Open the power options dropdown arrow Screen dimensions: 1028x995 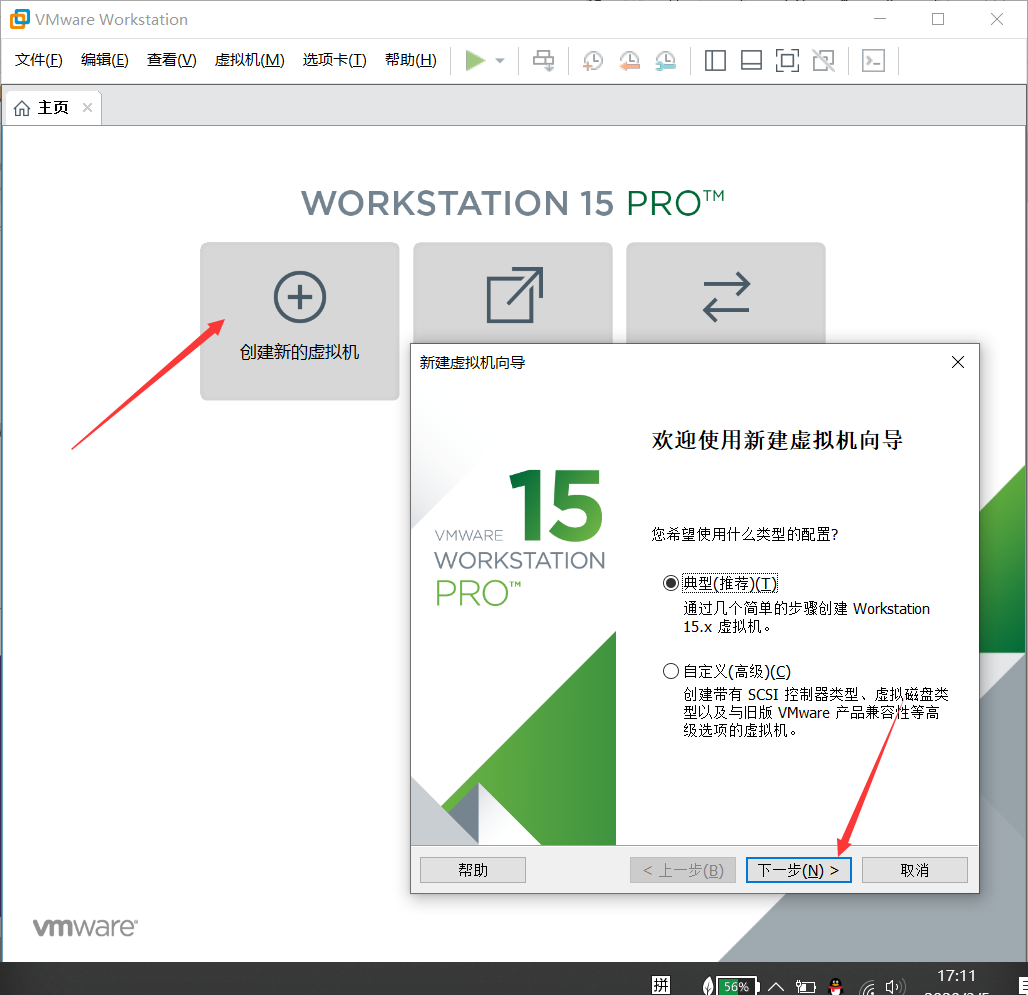point(500,61)
